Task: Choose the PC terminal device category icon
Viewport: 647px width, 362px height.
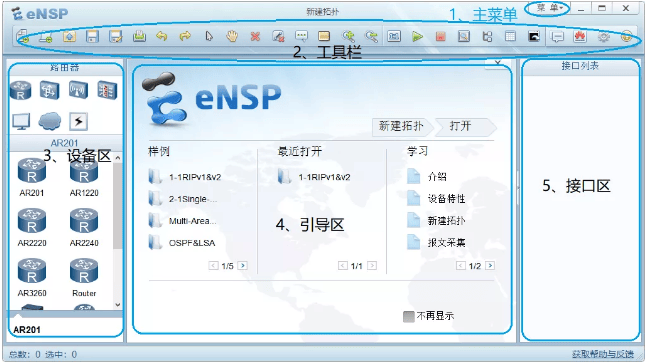Action: pos(21,121)
